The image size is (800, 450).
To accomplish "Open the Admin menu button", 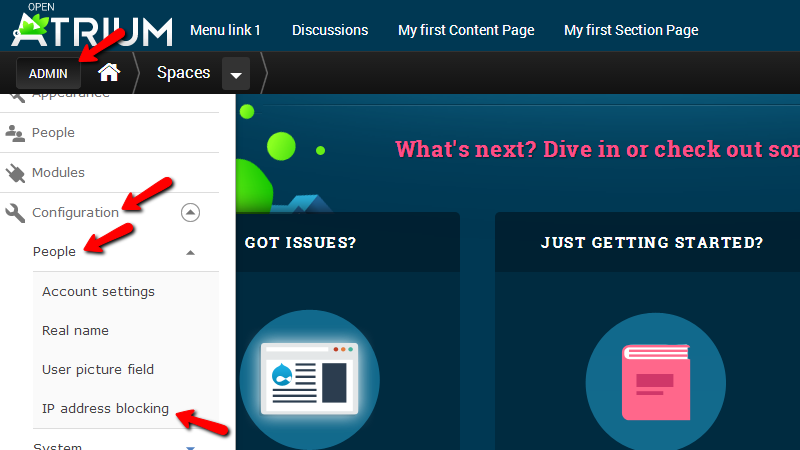I will (x=48, y=74).
